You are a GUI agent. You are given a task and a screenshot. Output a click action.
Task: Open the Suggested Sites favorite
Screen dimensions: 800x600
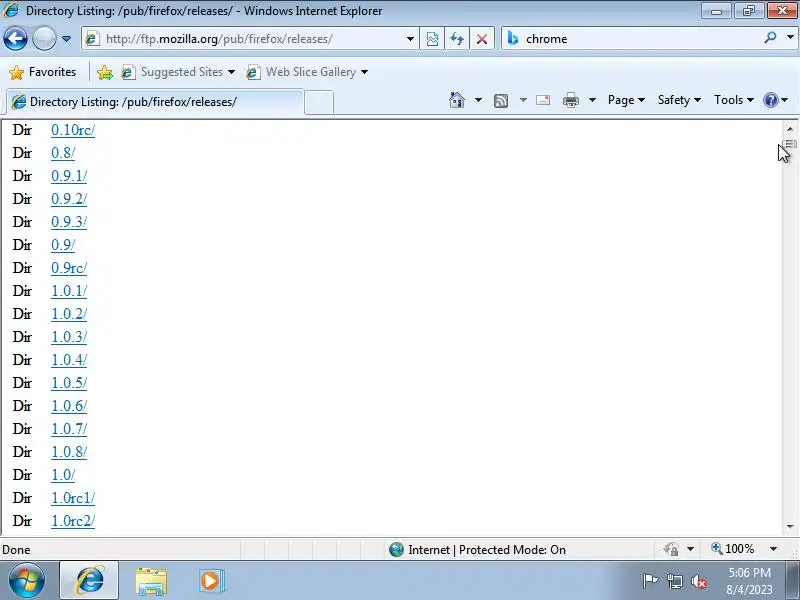click(x=178, y=72)
